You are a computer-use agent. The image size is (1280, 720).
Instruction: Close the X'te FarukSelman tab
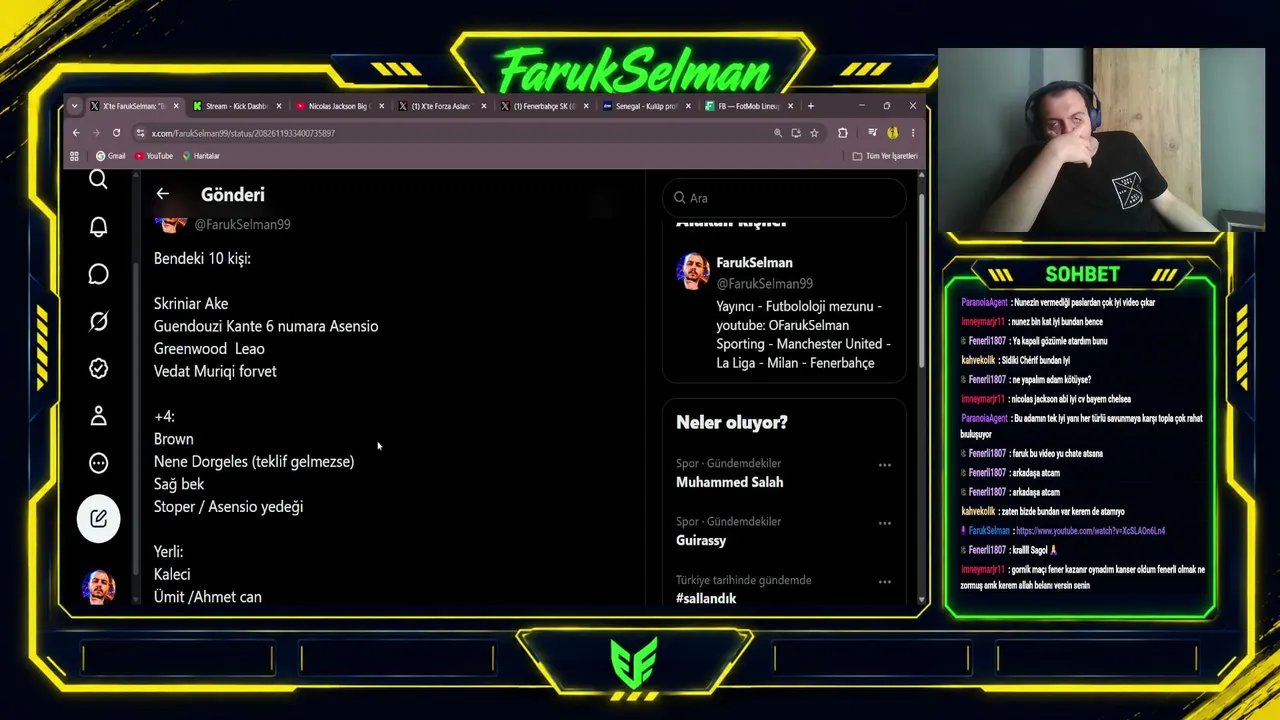click(x=176, y=106)
